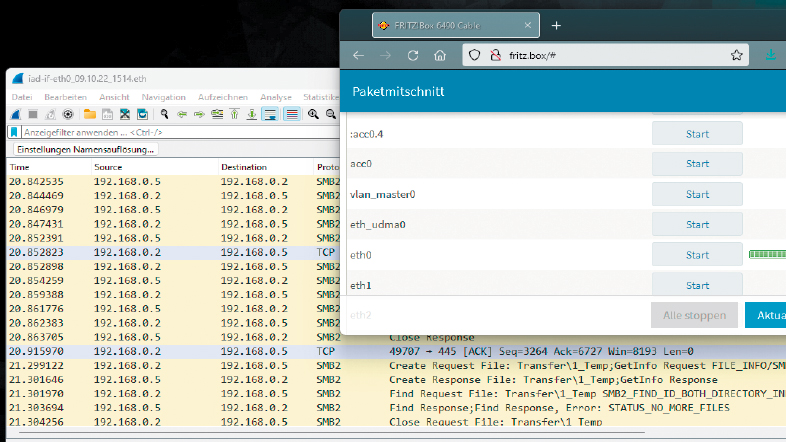Select packet at time 21.299122

(396, 365)
